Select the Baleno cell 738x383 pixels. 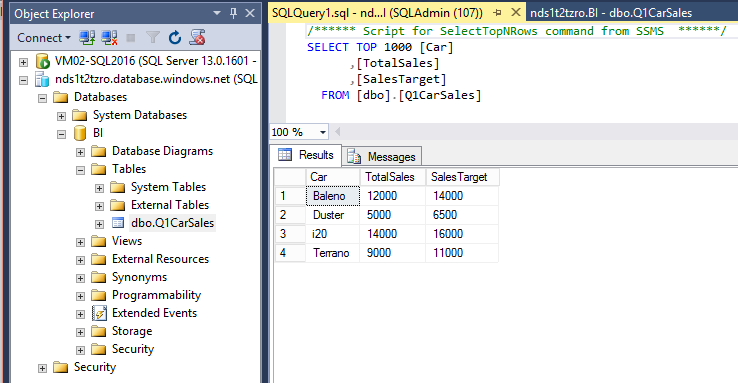(333, 196)
